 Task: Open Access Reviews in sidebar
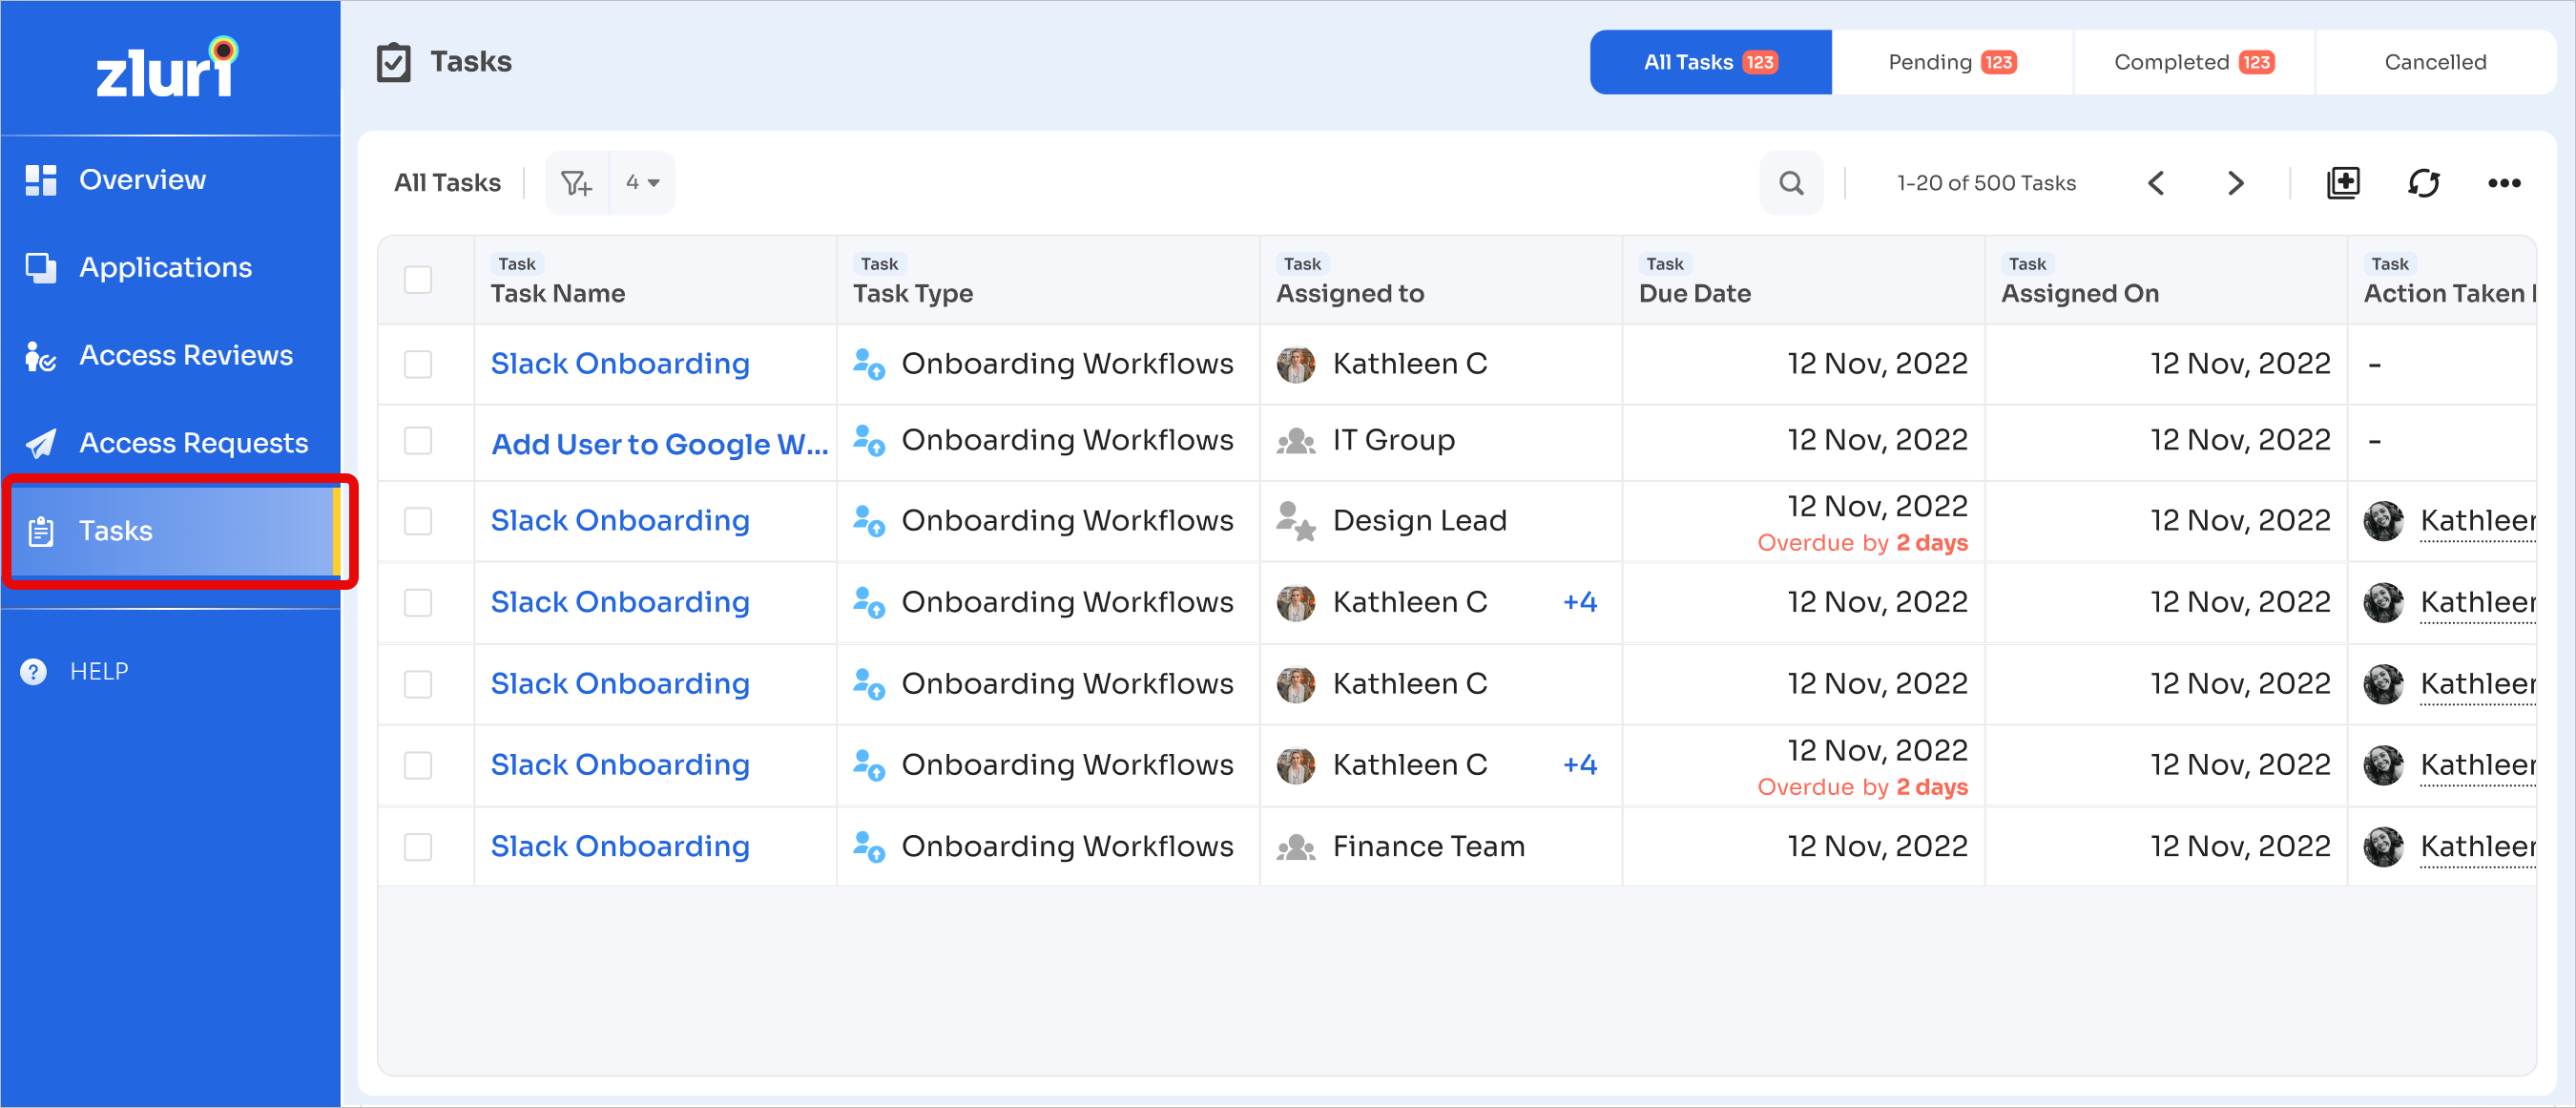click(185, 355)
